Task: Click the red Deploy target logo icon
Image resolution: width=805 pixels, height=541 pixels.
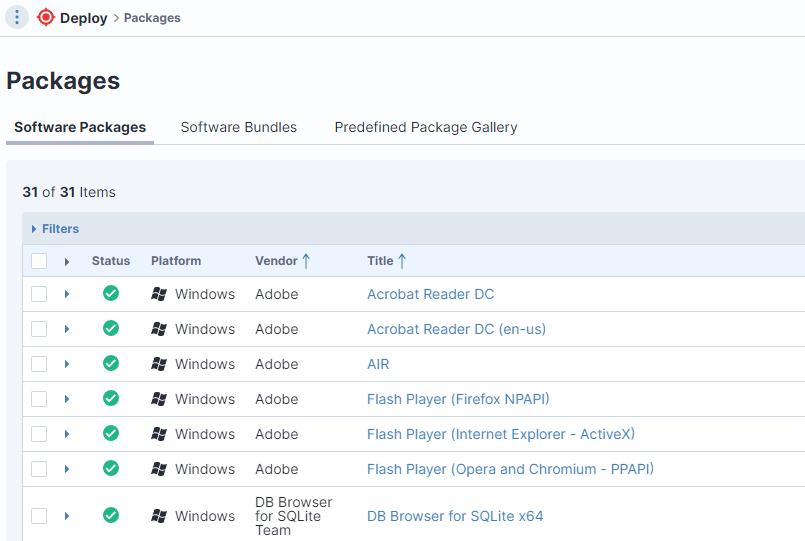Action: tap(46, 17)
